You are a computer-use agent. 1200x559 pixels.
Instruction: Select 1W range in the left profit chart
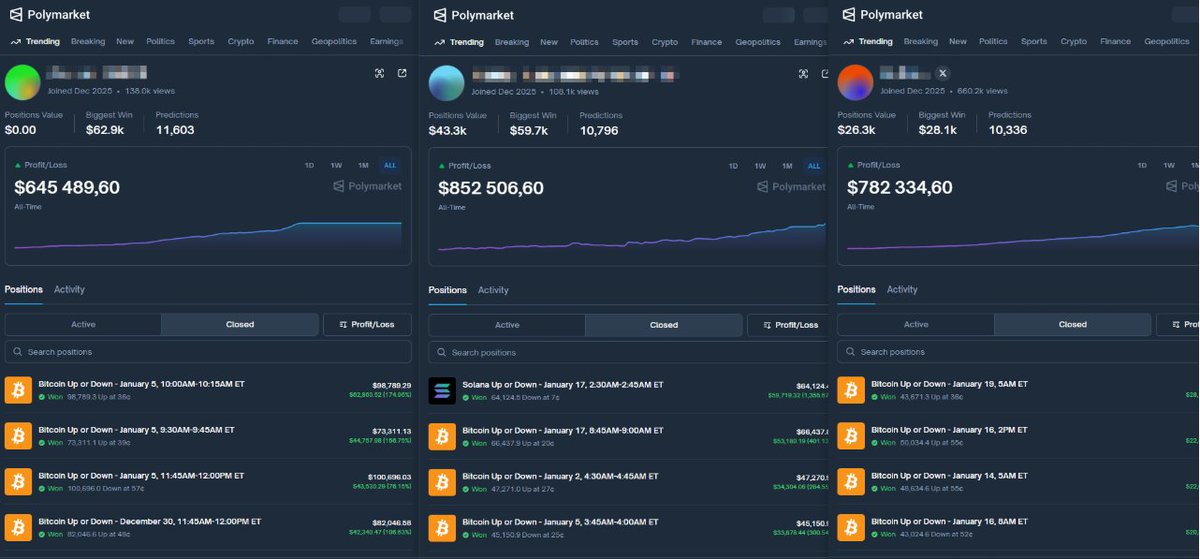(336, 166)
